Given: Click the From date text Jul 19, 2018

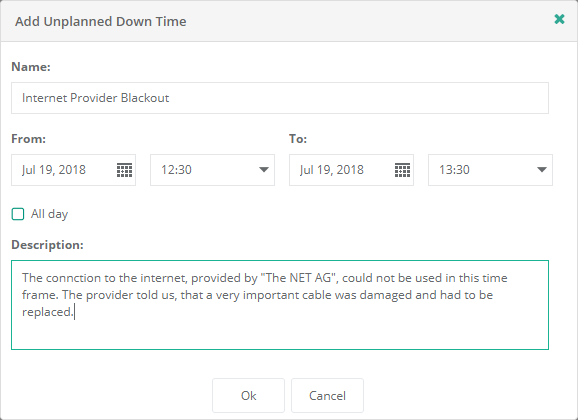Looking at the screenshot, I should point(54,170).
